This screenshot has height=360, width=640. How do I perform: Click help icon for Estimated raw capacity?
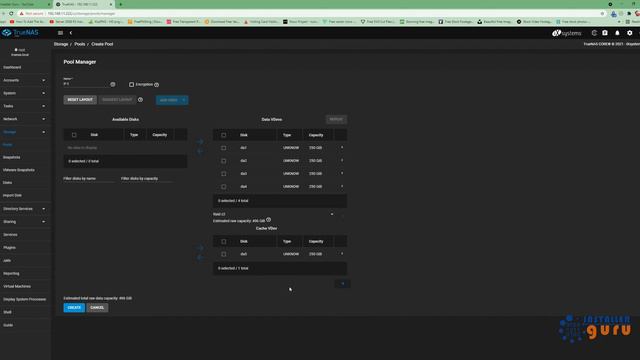click(x=269, y=220)
